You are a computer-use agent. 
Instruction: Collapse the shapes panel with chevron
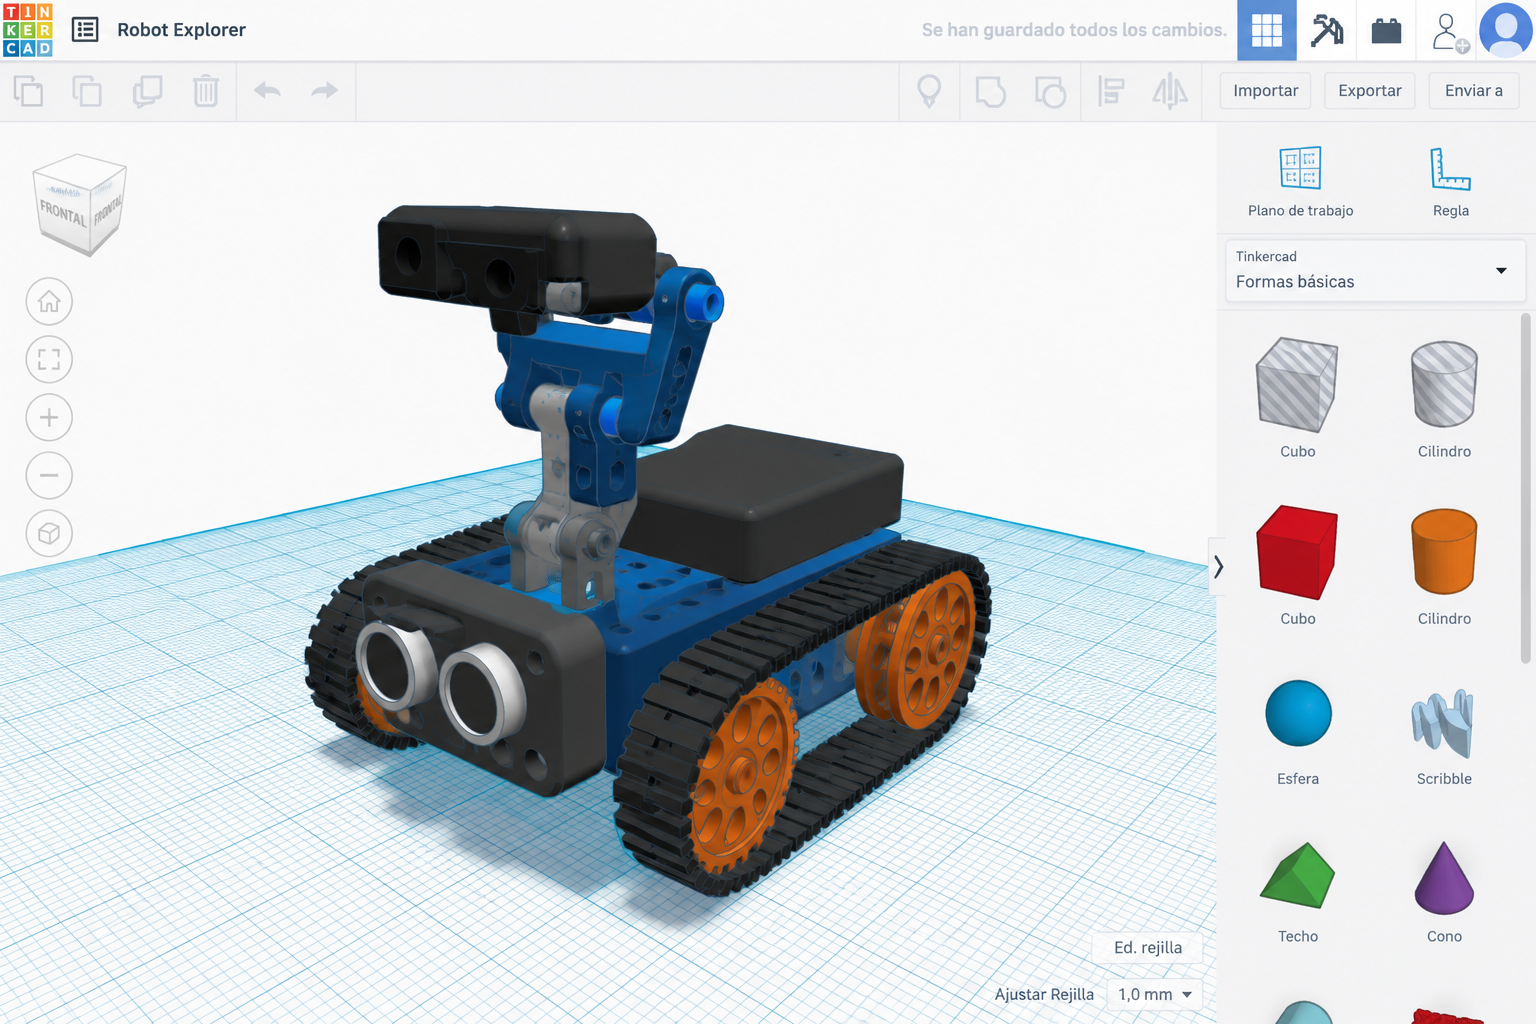(1218, 567)
